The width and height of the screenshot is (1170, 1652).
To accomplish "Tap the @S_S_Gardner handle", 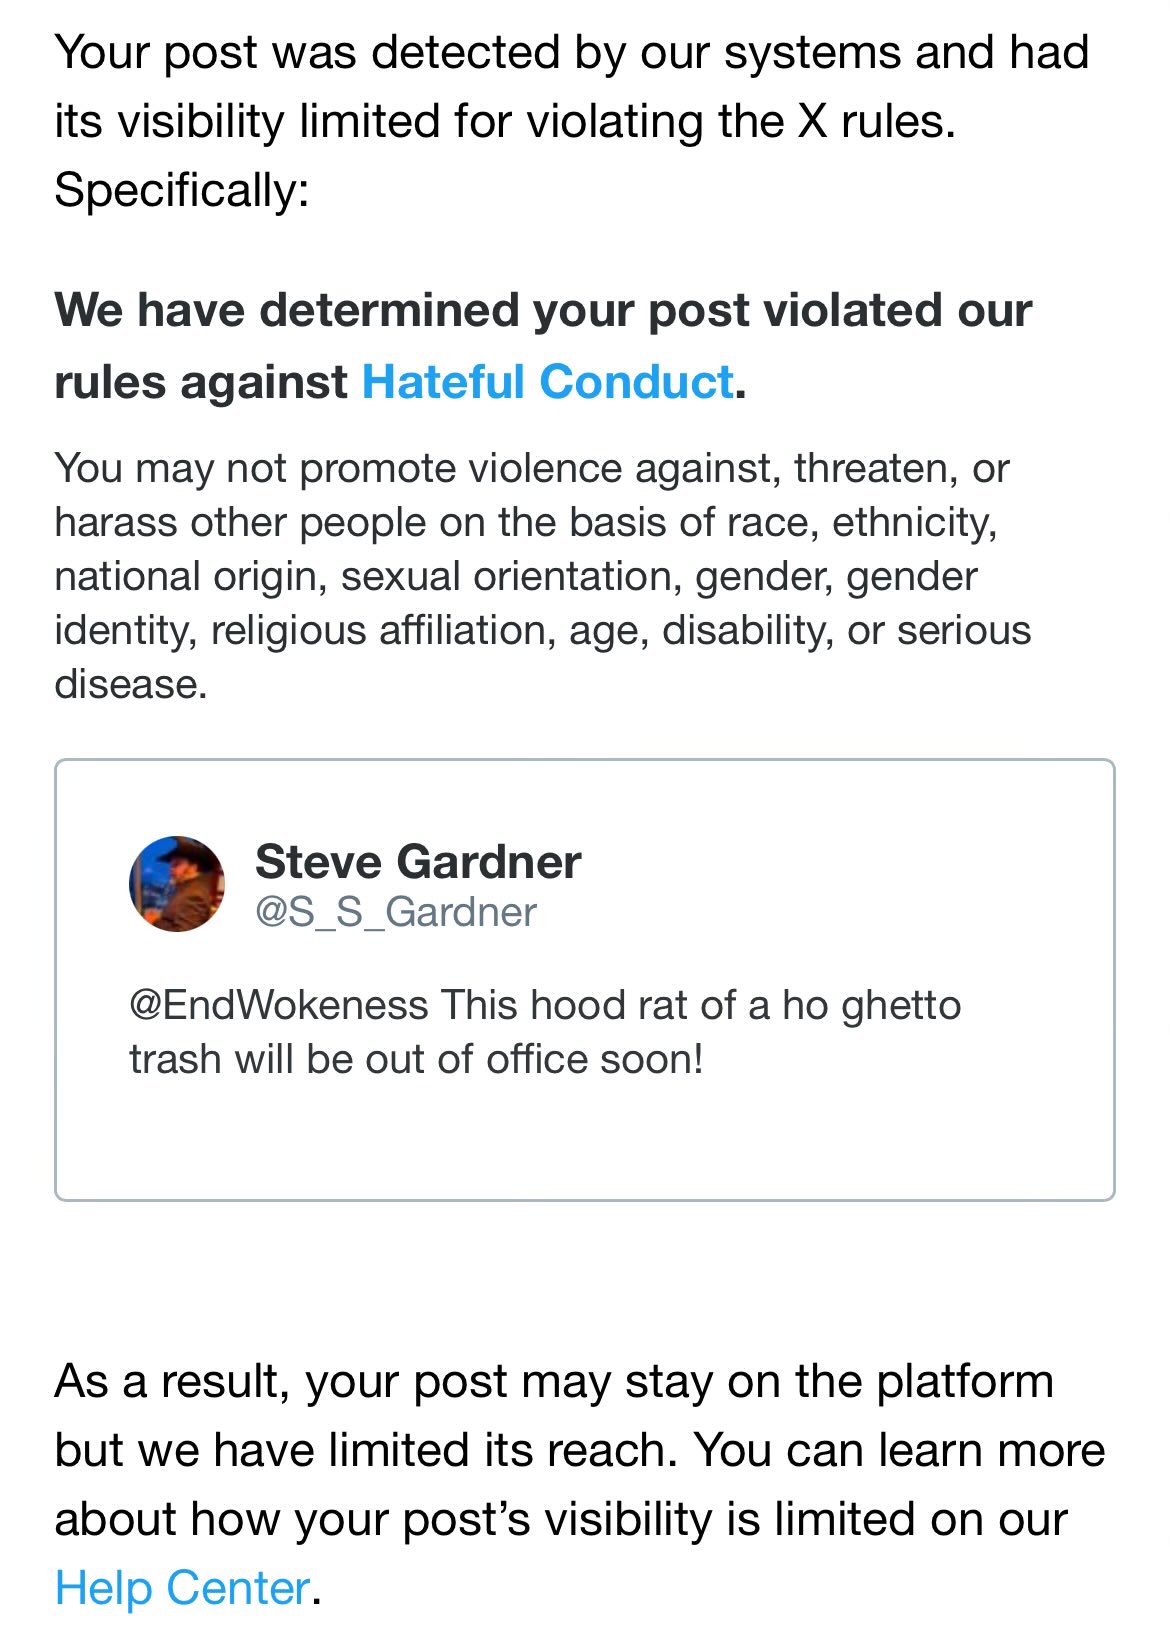I will (x=396, y=912).
